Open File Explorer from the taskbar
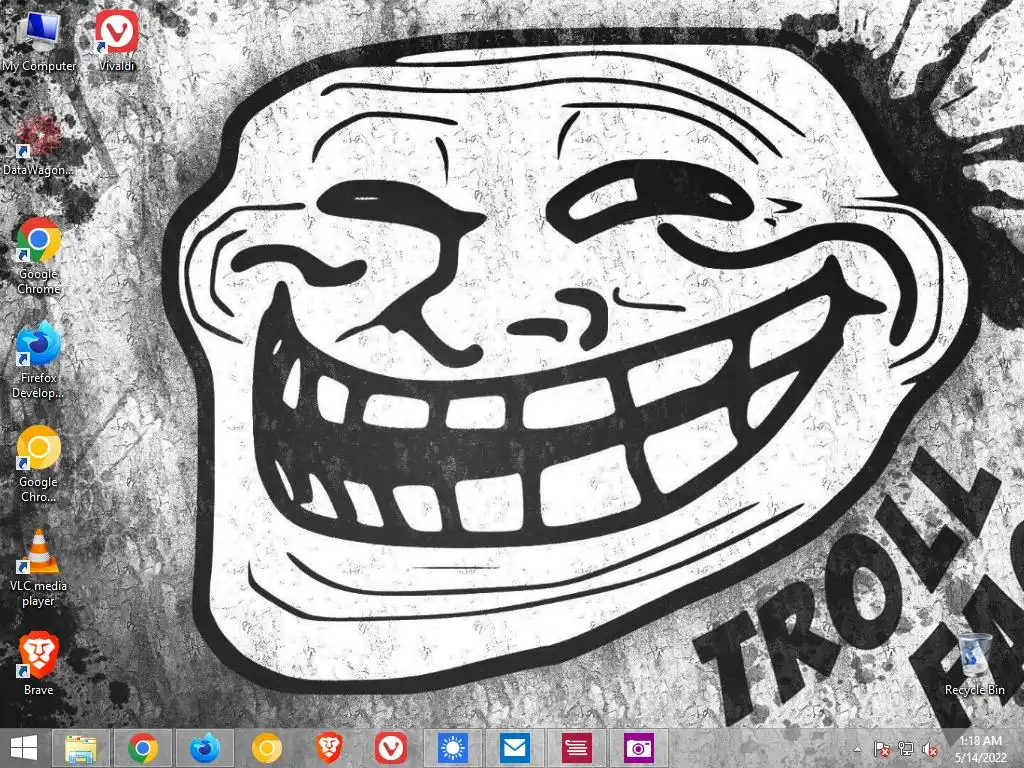 [x=81, y=748]
